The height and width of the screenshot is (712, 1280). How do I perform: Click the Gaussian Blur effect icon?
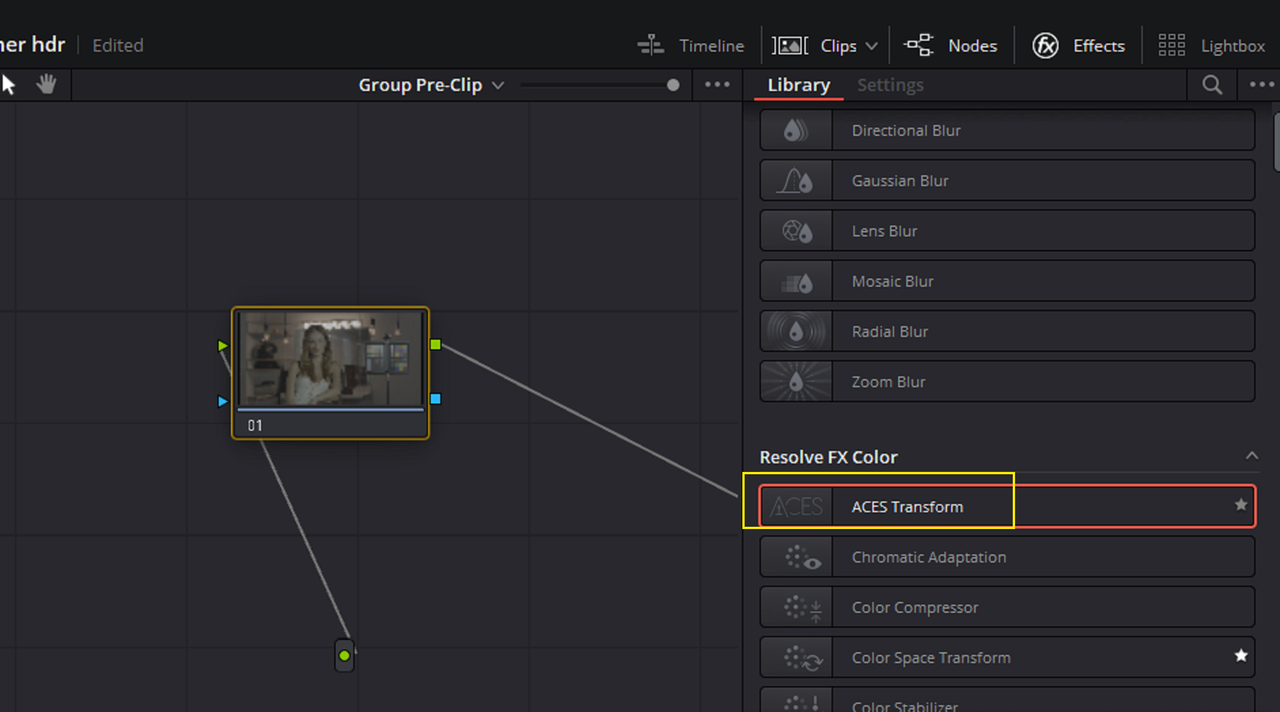pos(797,180)
